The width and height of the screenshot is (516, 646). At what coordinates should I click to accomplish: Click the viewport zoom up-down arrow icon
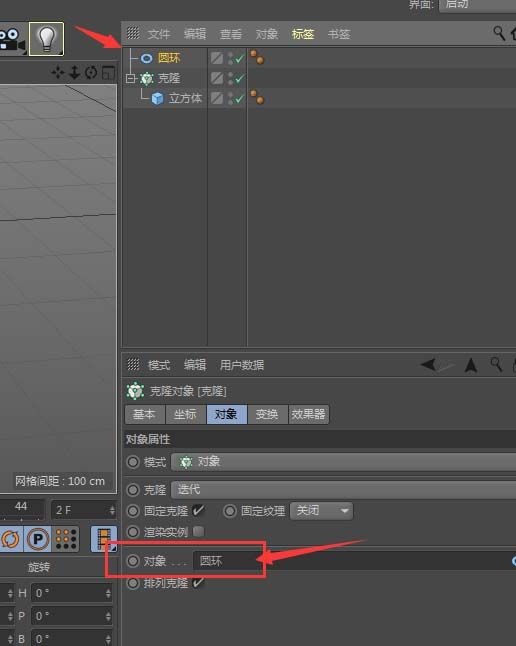pos(75,73)
